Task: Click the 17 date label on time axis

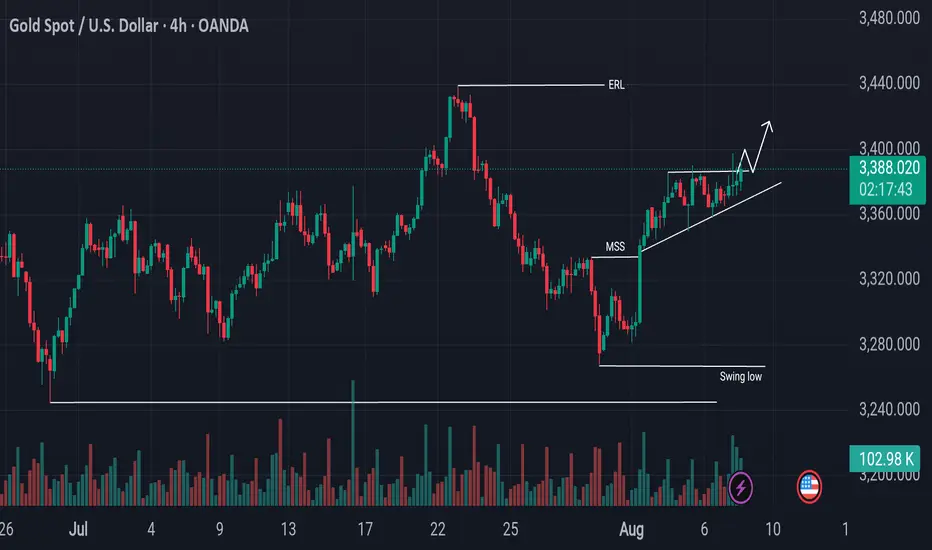Action: click(365, 529)
